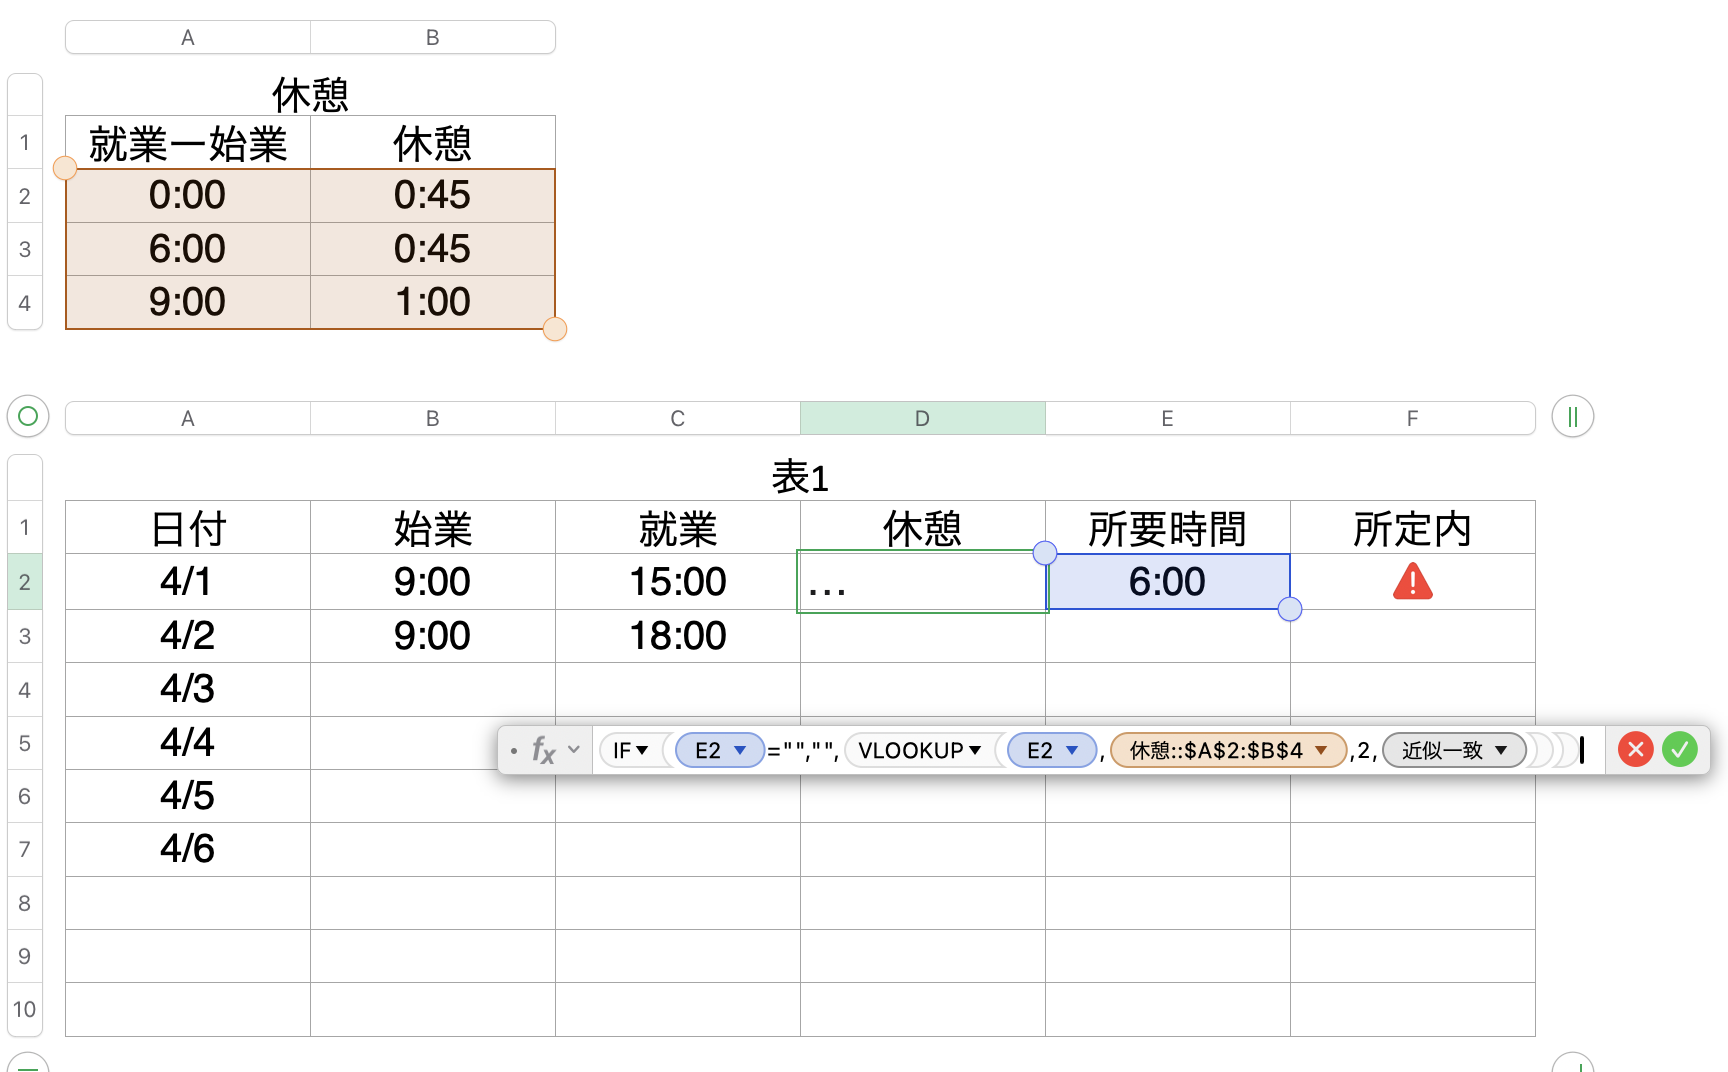The image size is (1728, 1072).
Task: Confirm formula with the green checkmark
Action: pos(1680,749)
